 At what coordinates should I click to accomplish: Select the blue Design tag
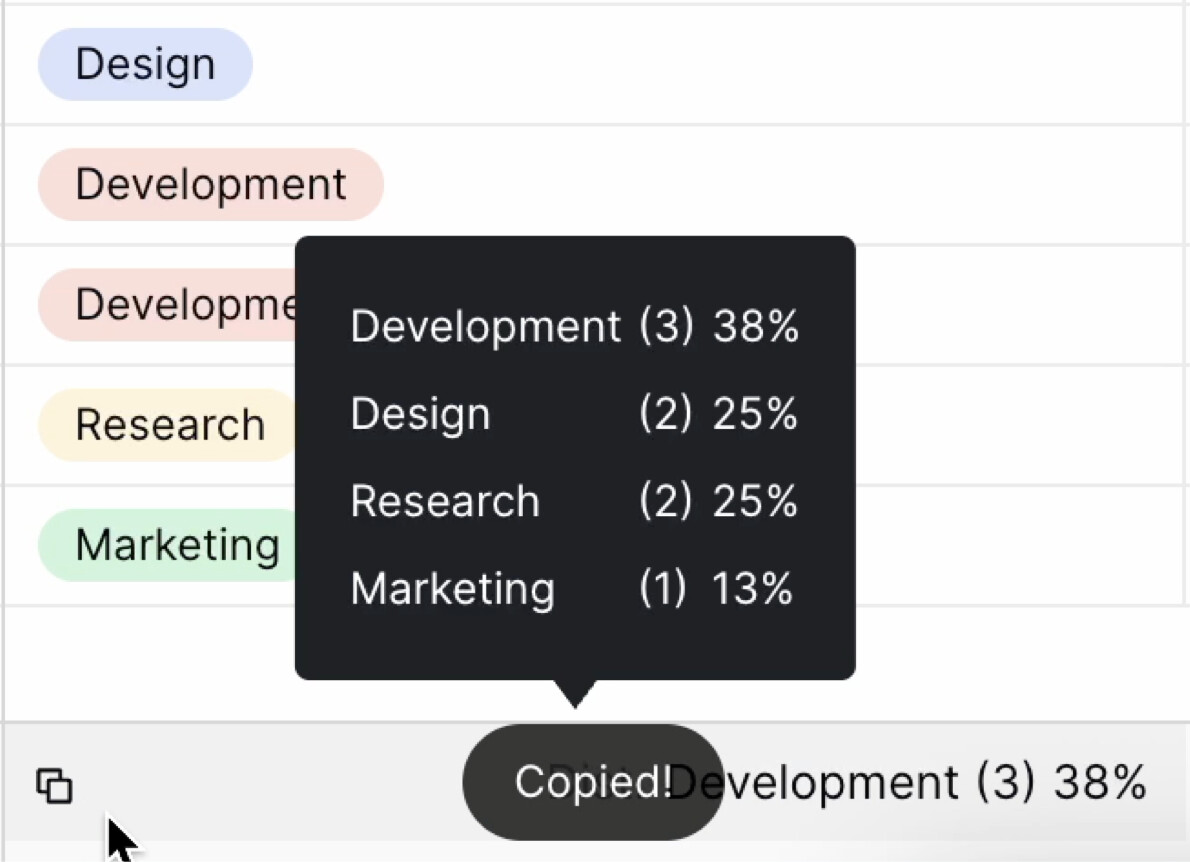coord(145,64)
